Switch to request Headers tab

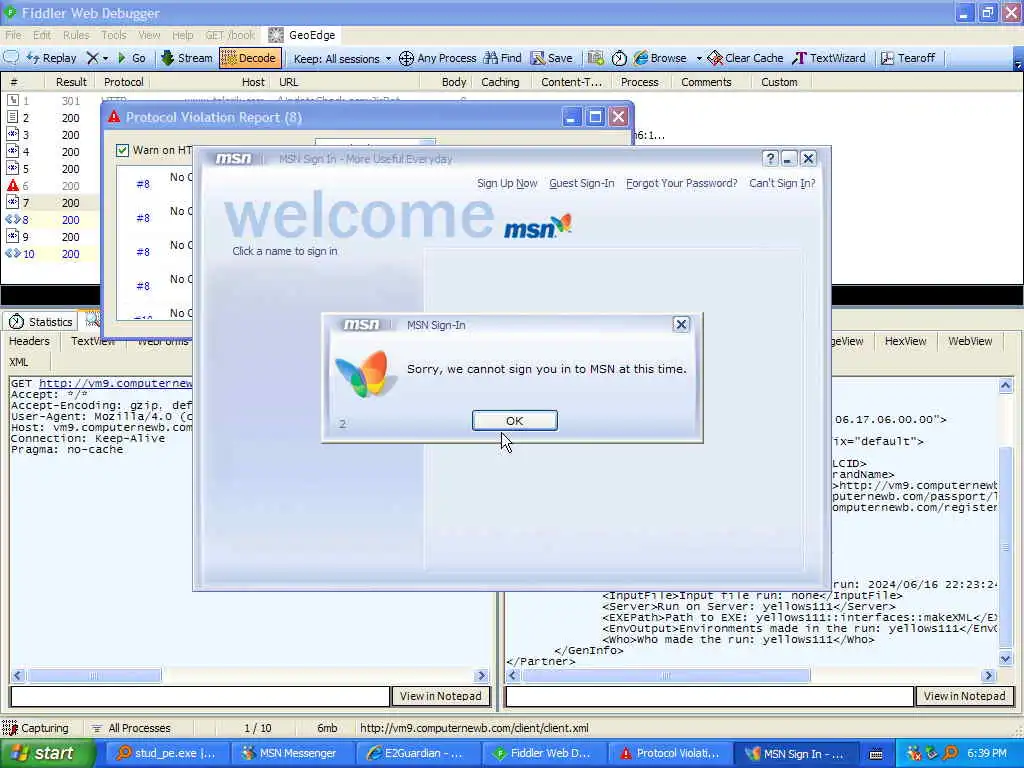(29, 341)
